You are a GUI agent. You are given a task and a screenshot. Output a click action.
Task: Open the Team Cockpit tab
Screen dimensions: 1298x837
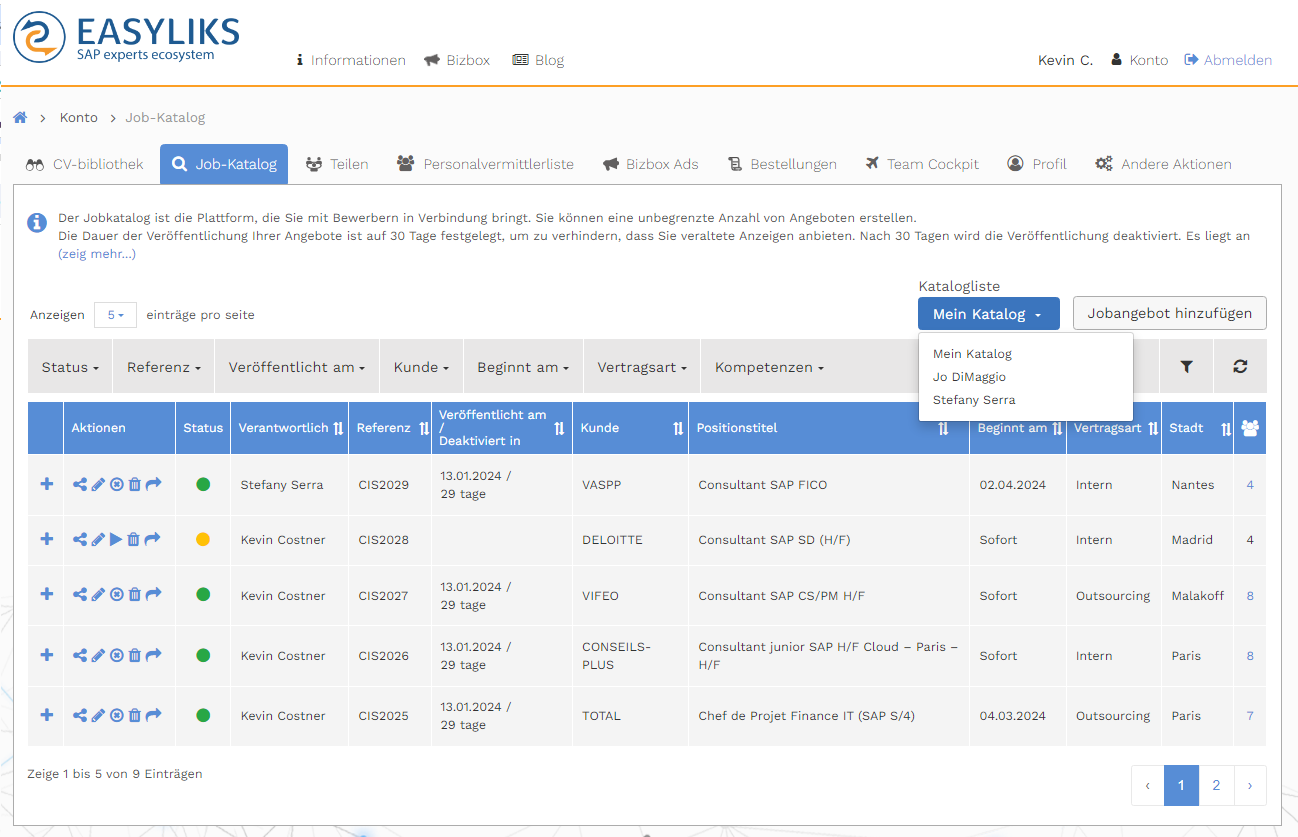pyautogui.click(x=922, y=164)
